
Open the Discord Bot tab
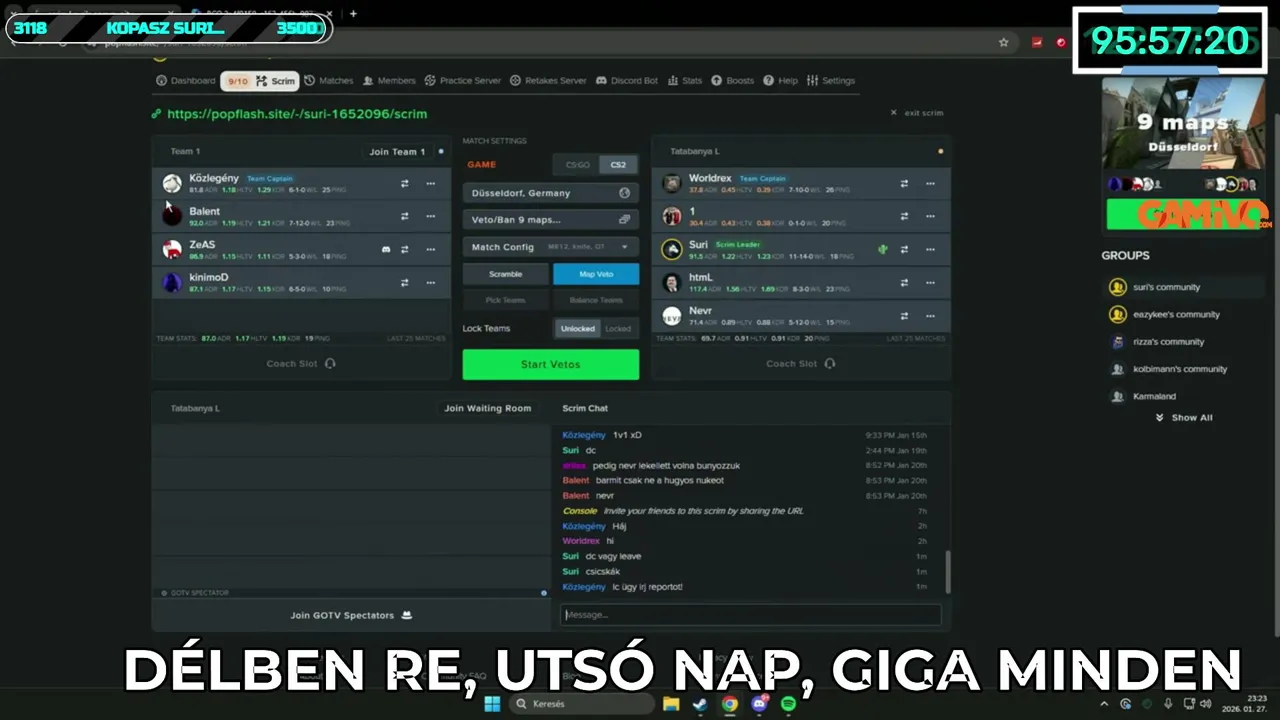coord(627,81)
